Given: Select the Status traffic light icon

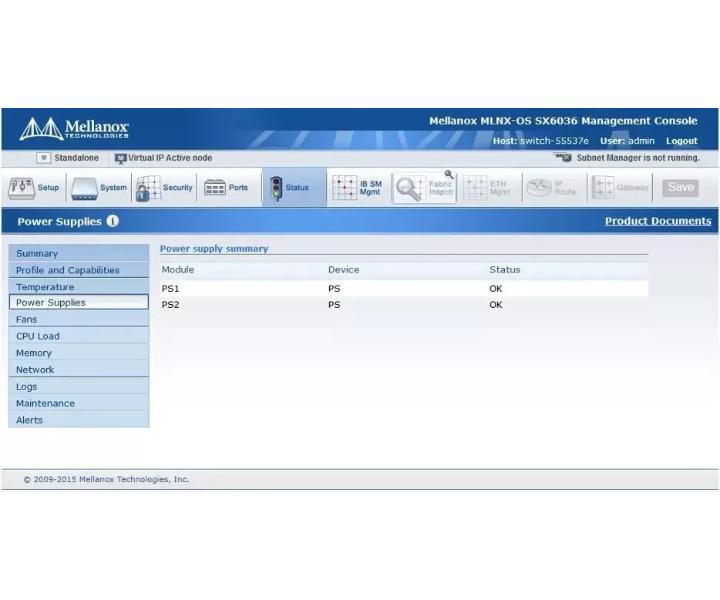Looking at the screenshot, I should 276,188.
